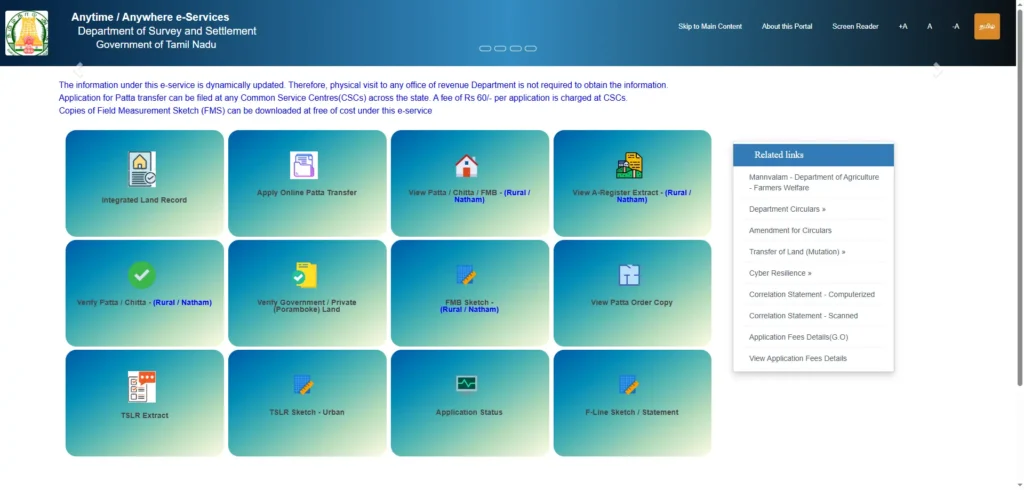Open the Integrated Land Record house-document icon

tap(142, 169)
